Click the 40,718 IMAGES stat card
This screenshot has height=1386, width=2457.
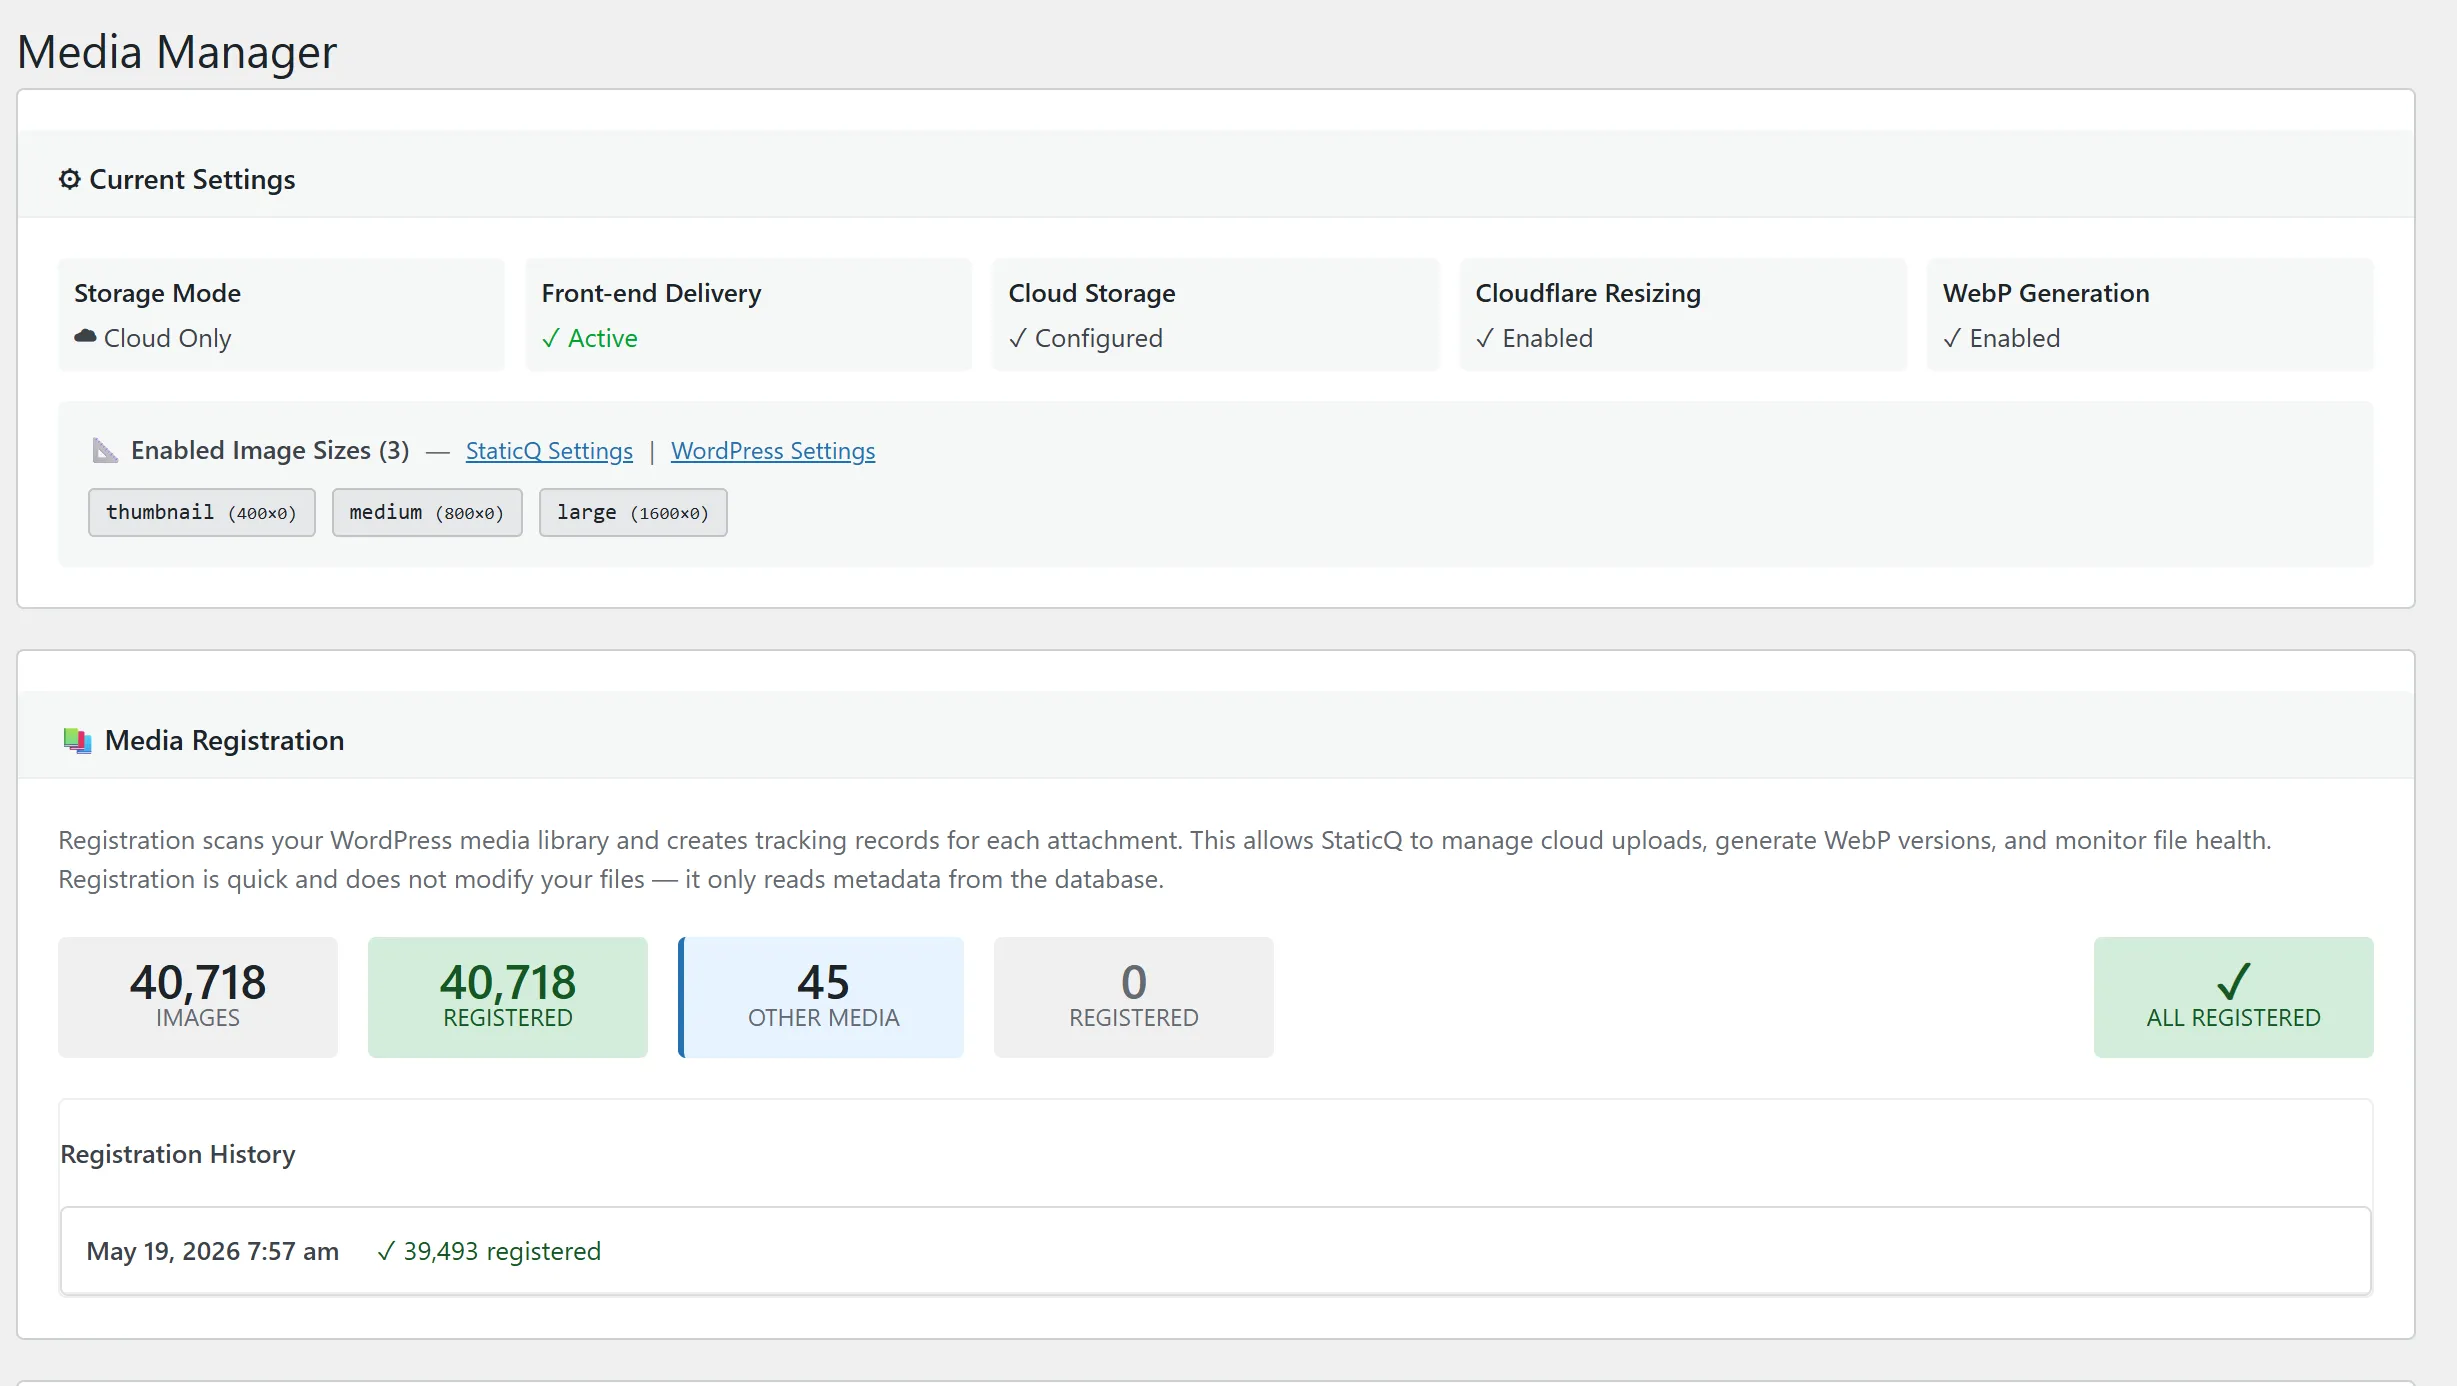pyautogui.click(x=198, y=997)
